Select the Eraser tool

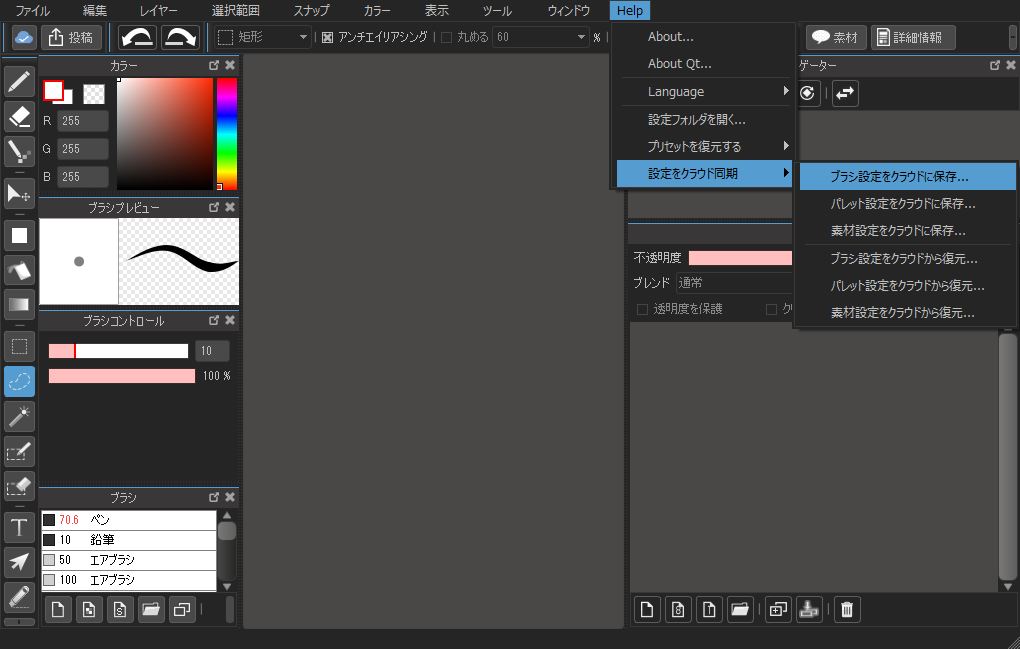point(20,118)
